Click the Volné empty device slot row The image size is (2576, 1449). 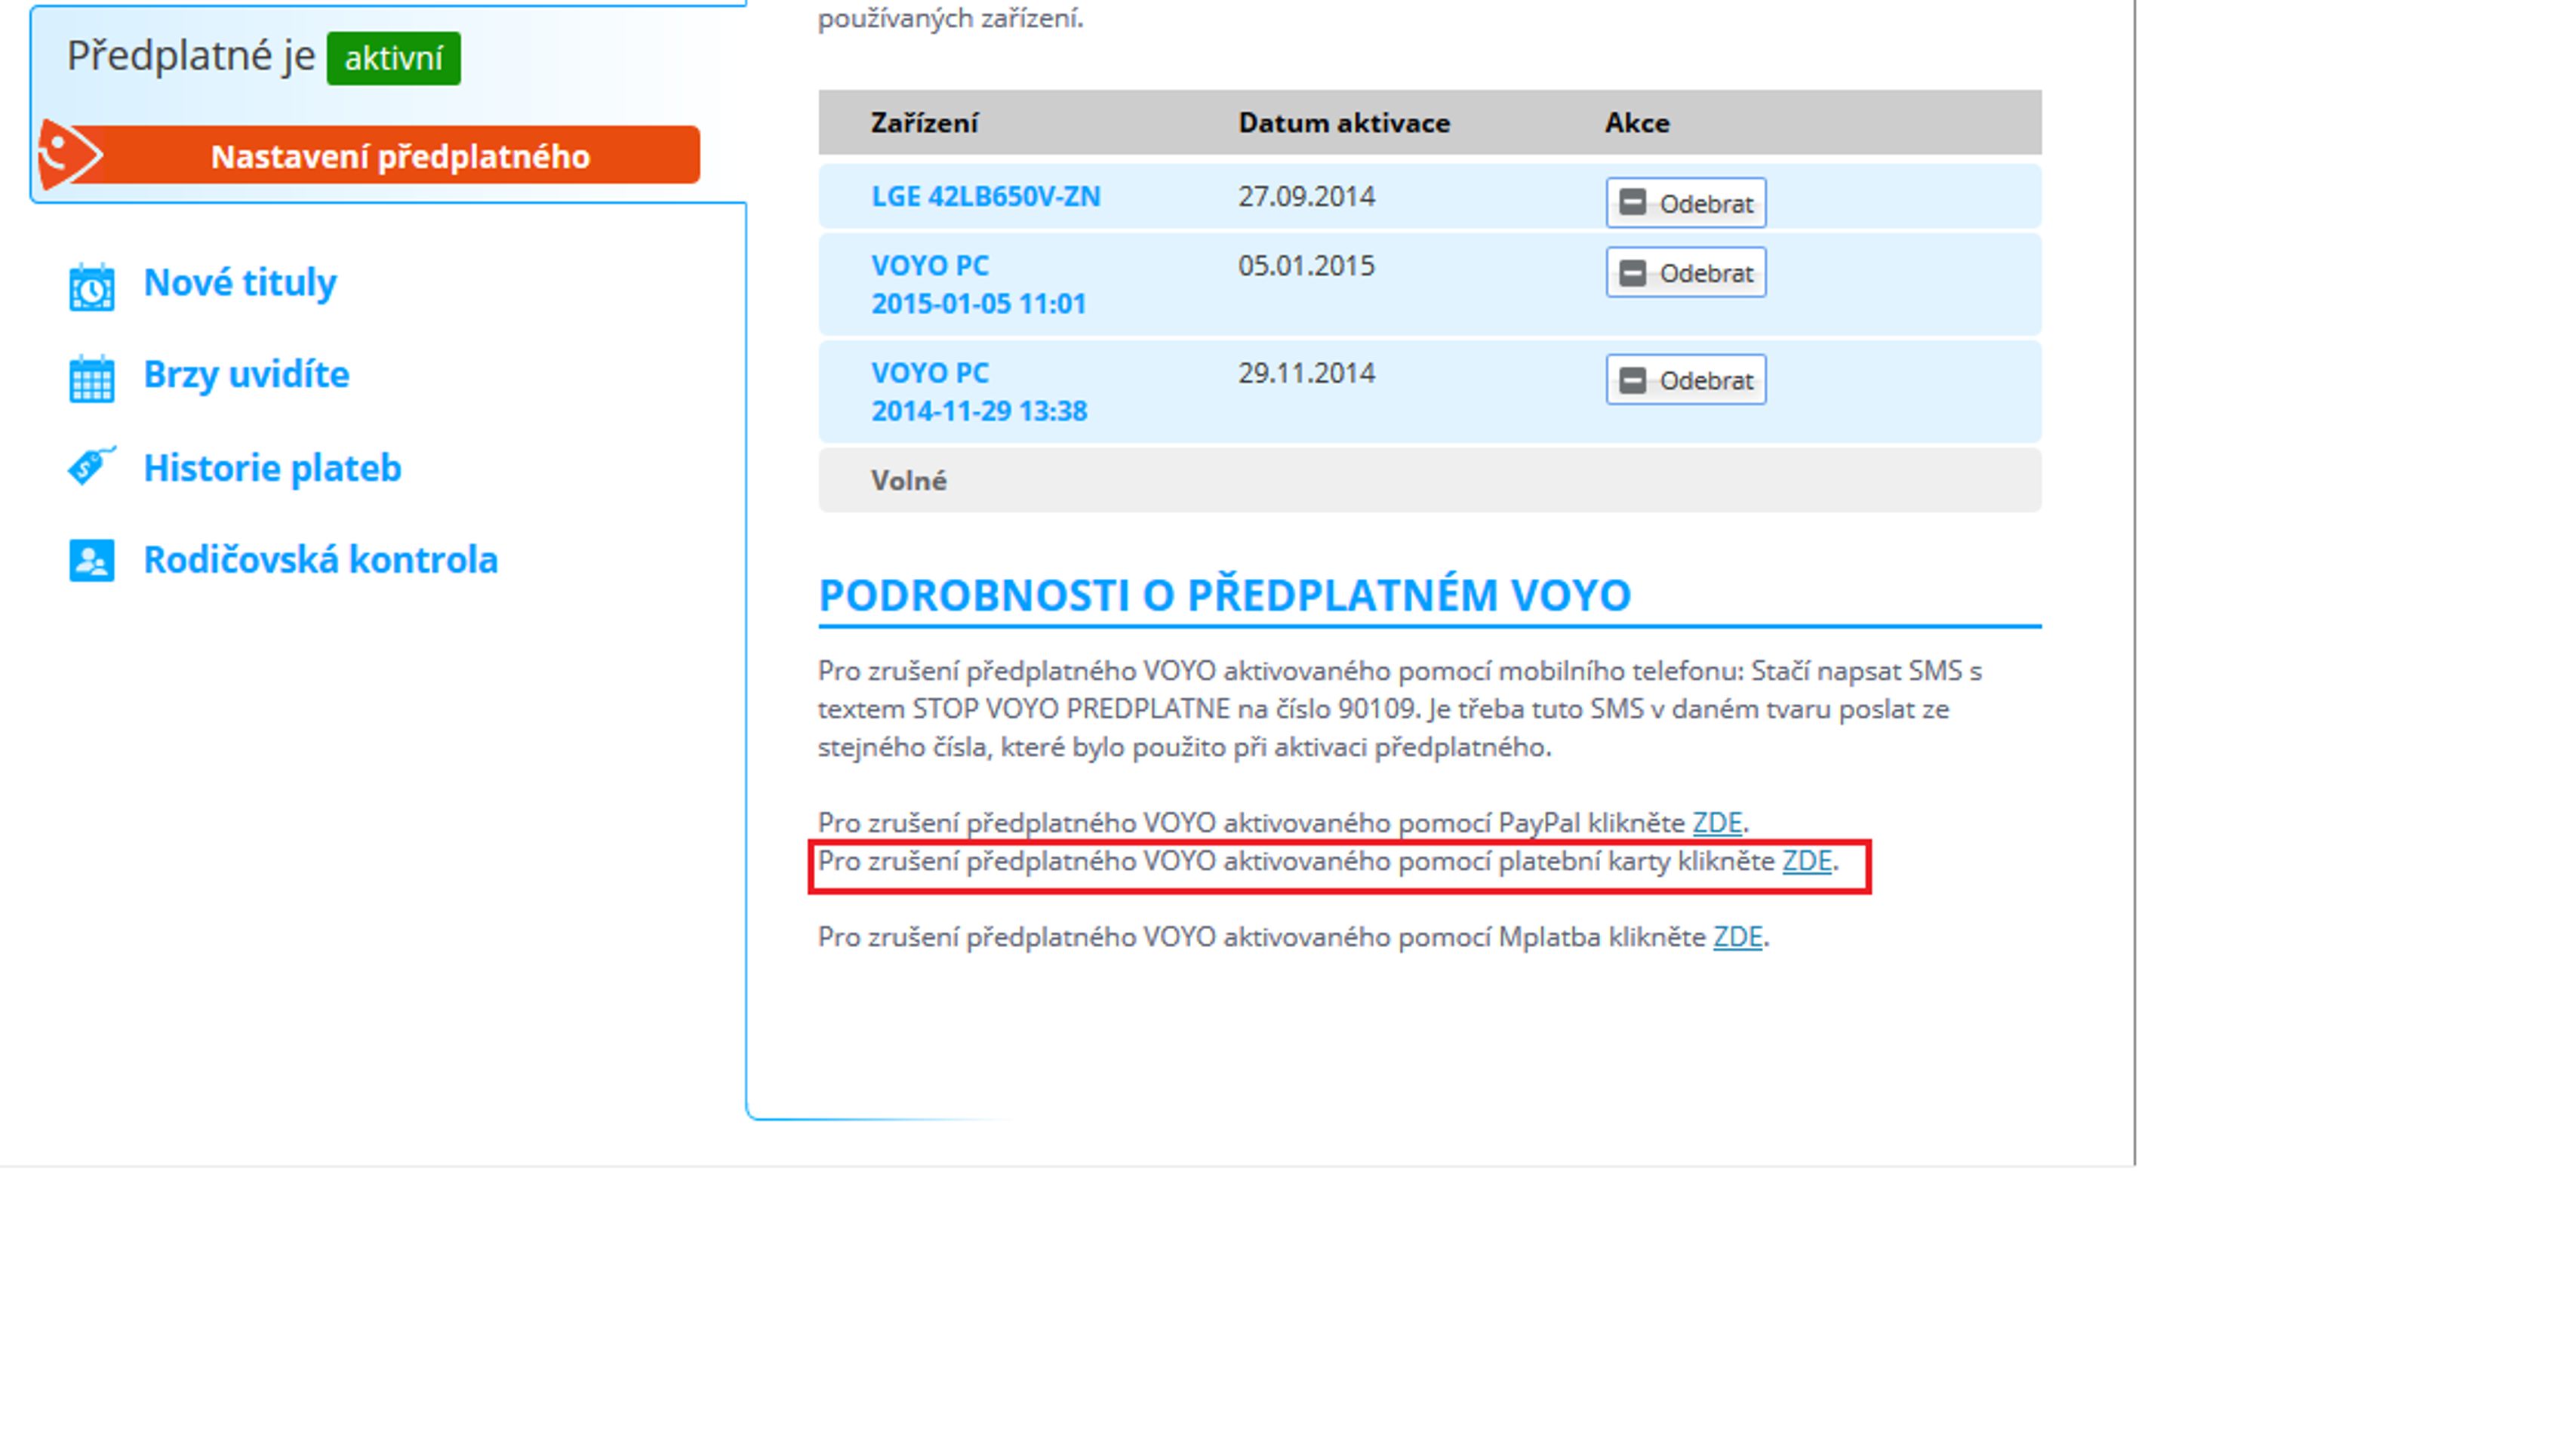pyautogui.click(x=1430, y=481)
